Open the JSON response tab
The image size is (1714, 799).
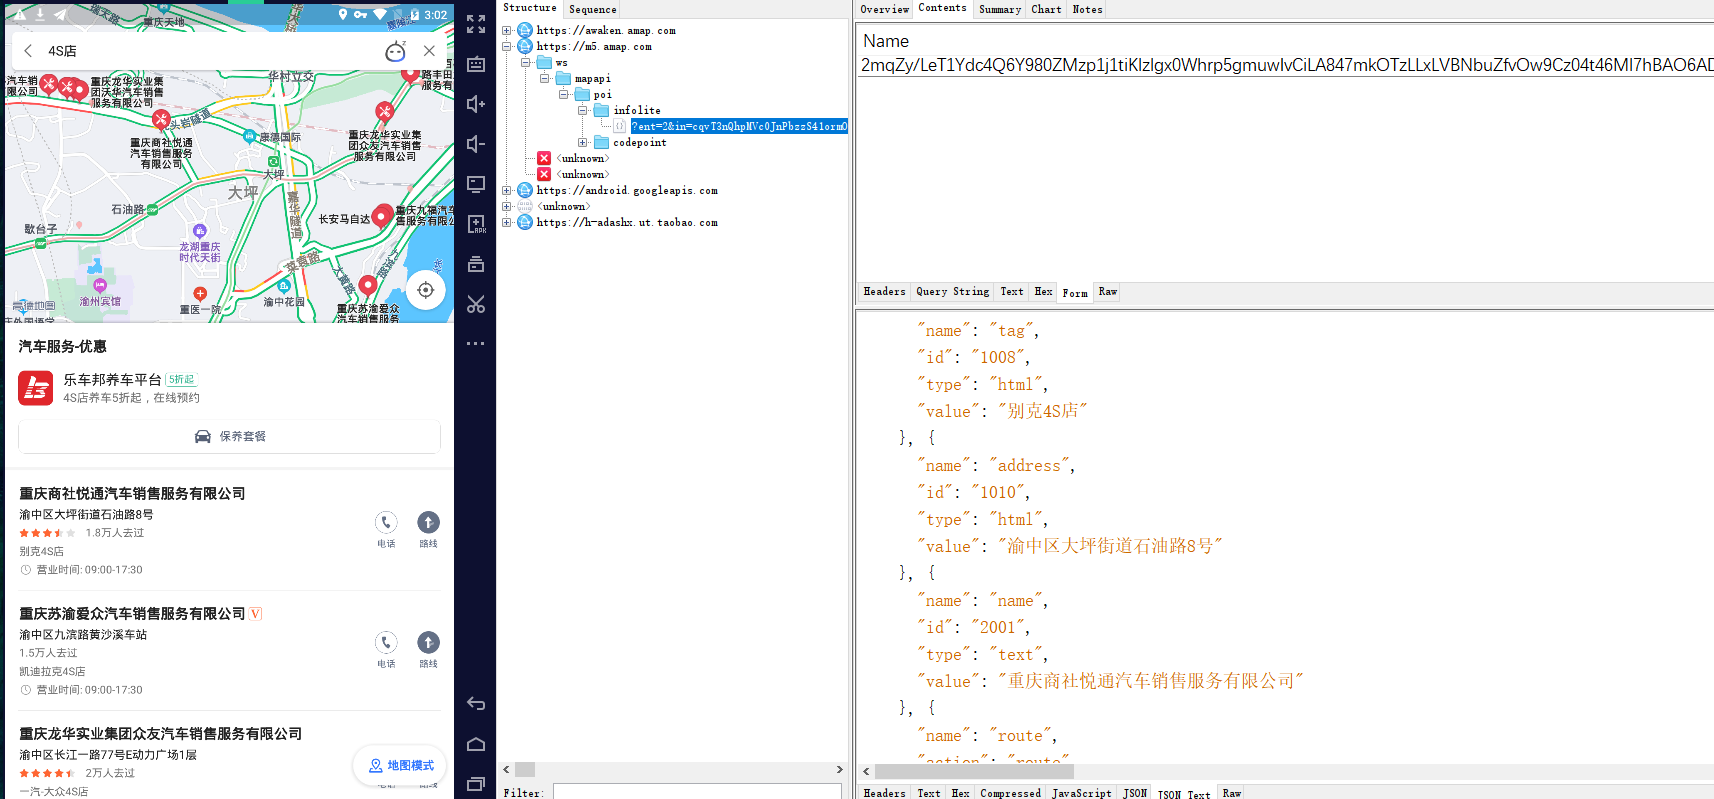(x=1135, y=793)
